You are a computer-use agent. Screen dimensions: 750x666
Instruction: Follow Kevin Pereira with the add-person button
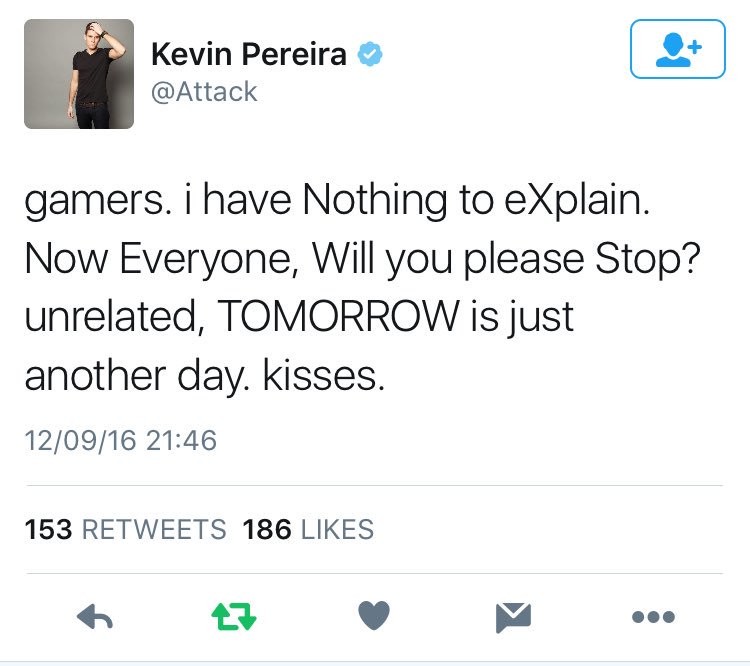click(678, 49)
